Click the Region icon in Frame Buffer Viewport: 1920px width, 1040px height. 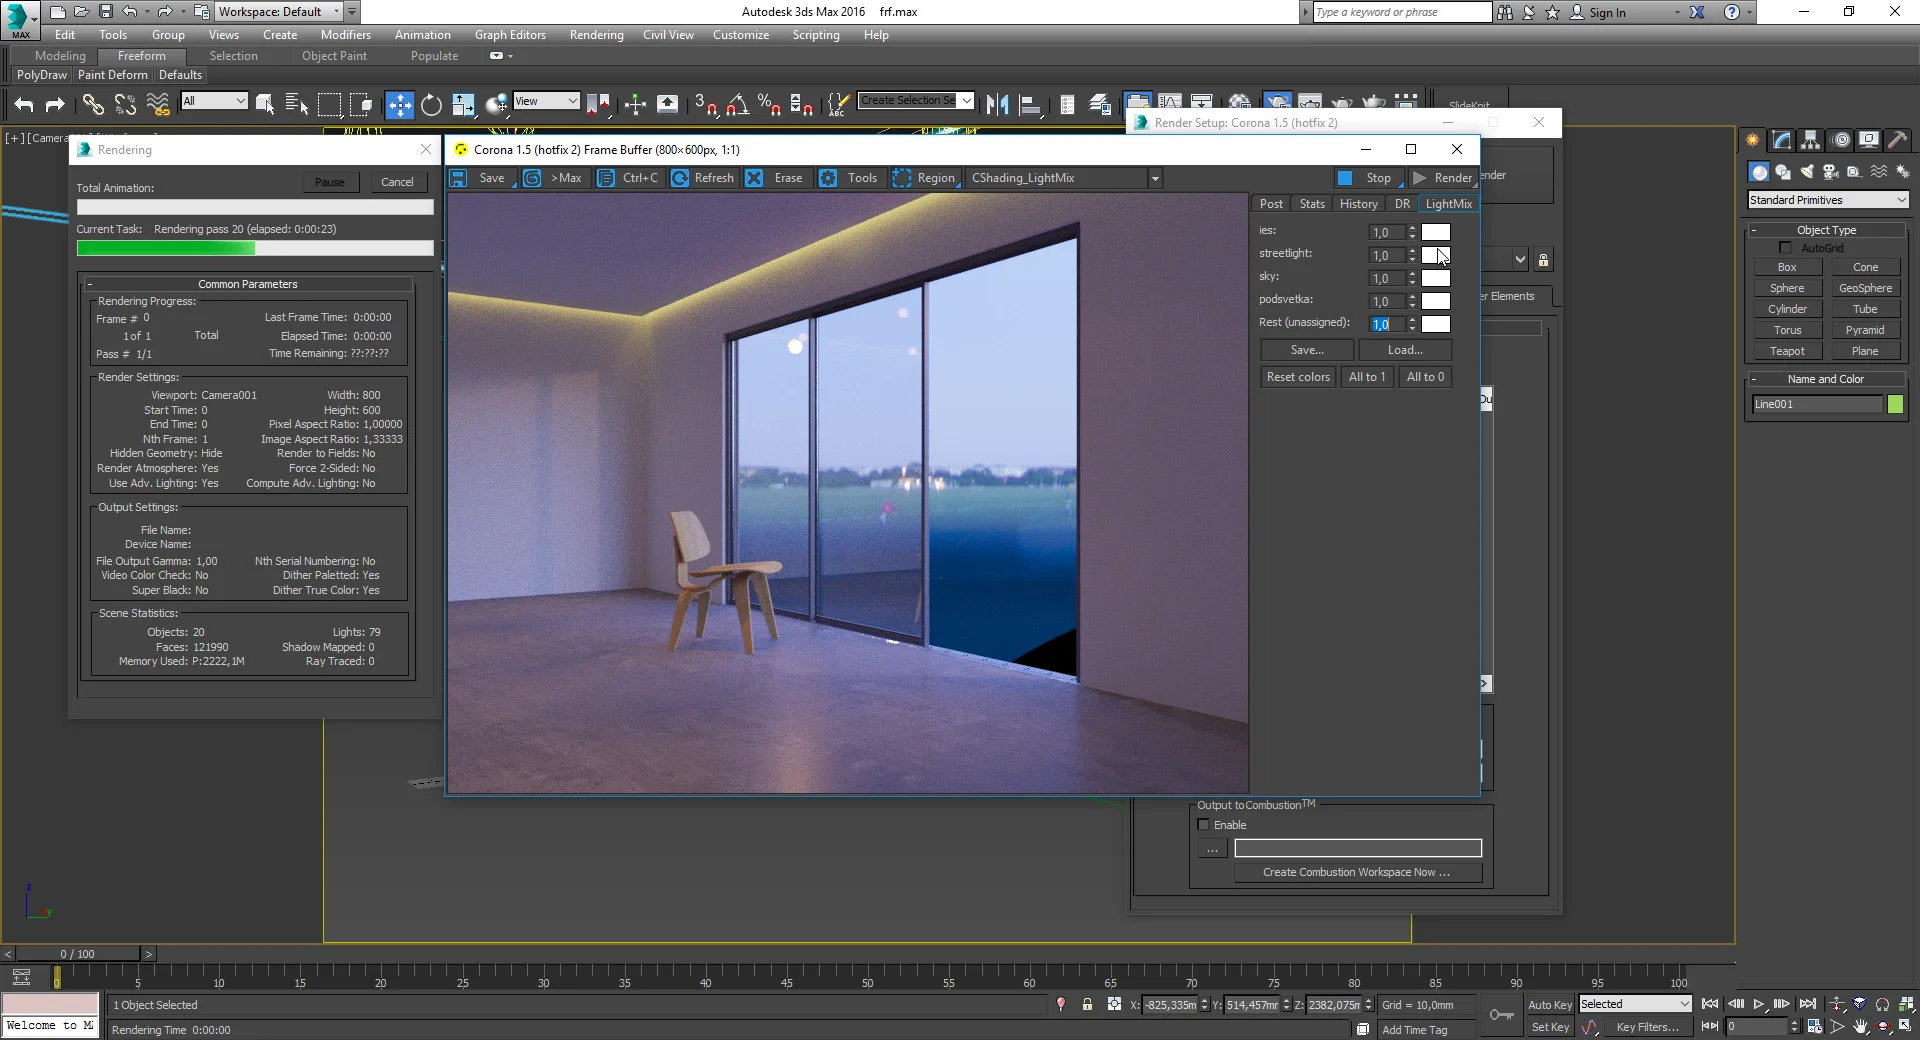coord(901,178)
